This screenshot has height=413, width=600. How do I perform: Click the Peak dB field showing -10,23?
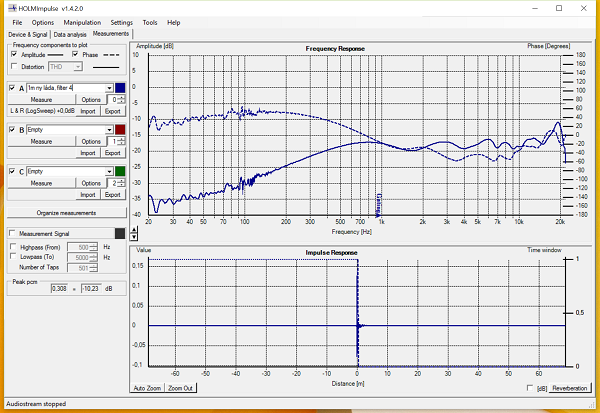click(x=91, y=289)
